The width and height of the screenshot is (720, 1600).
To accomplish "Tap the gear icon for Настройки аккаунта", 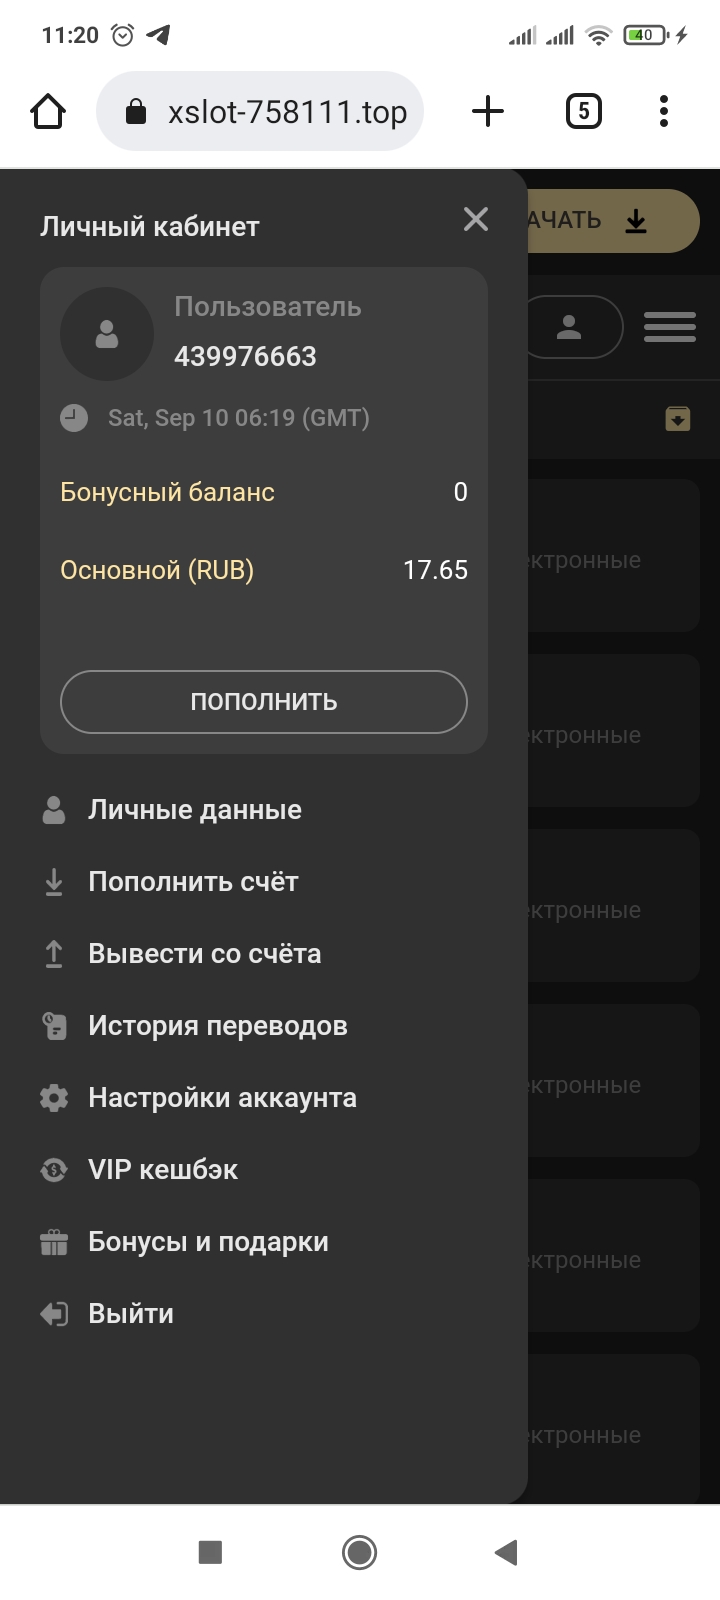I will (54, 1098).
